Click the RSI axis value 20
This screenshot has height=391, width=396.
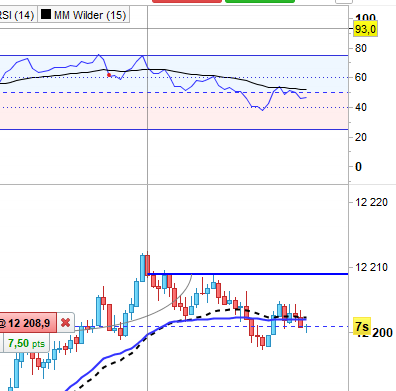[361, 137]
